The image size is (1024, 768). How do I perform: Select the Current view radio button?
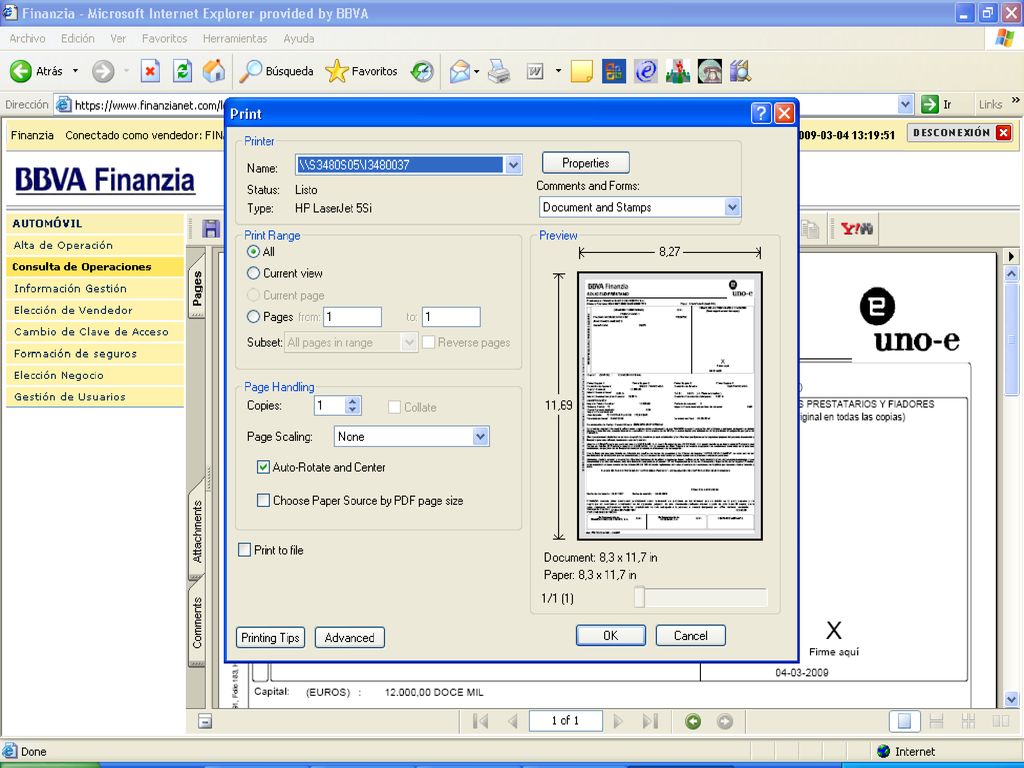253,273
